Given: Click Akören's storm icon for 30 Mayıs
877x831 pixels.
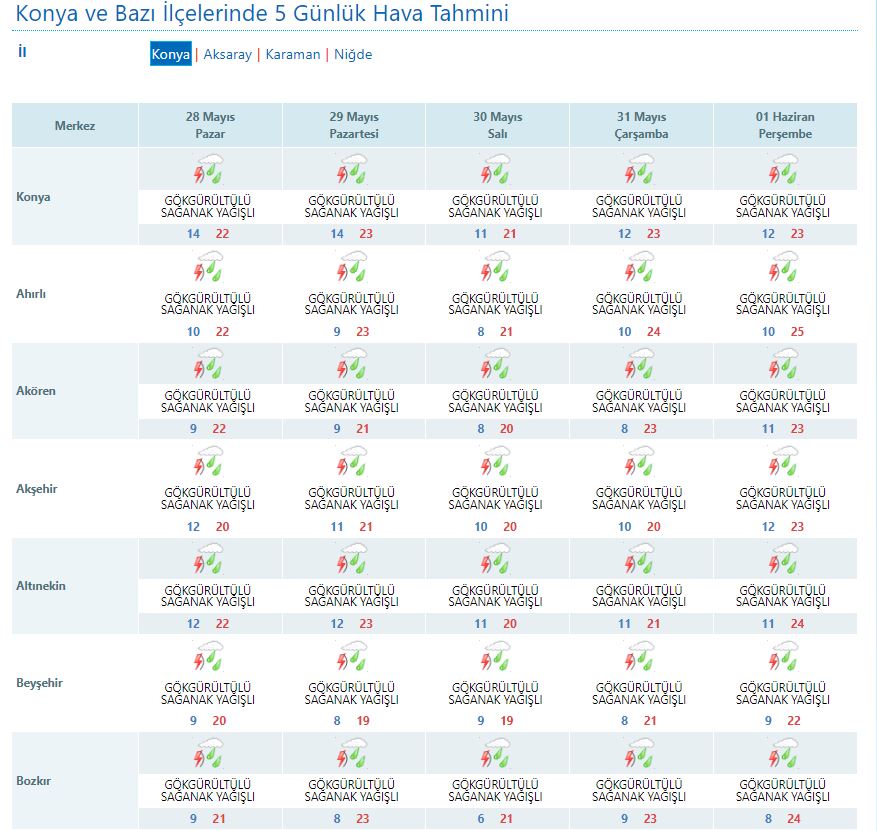Looking at the screenshot, I should point(497,365).
